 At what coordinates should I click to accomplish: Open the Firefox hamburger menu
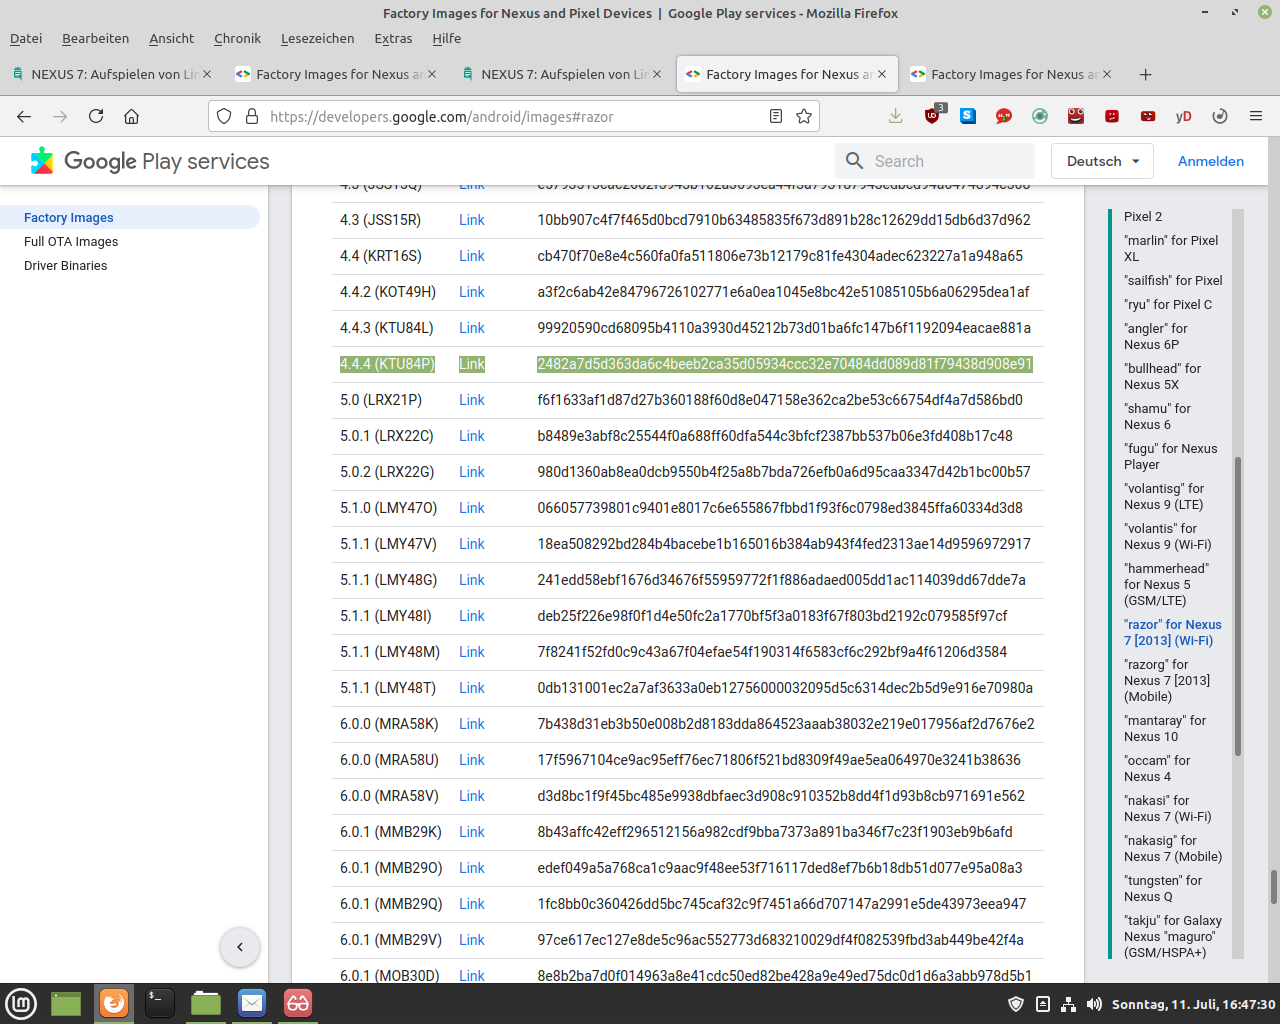point(1256,116)
